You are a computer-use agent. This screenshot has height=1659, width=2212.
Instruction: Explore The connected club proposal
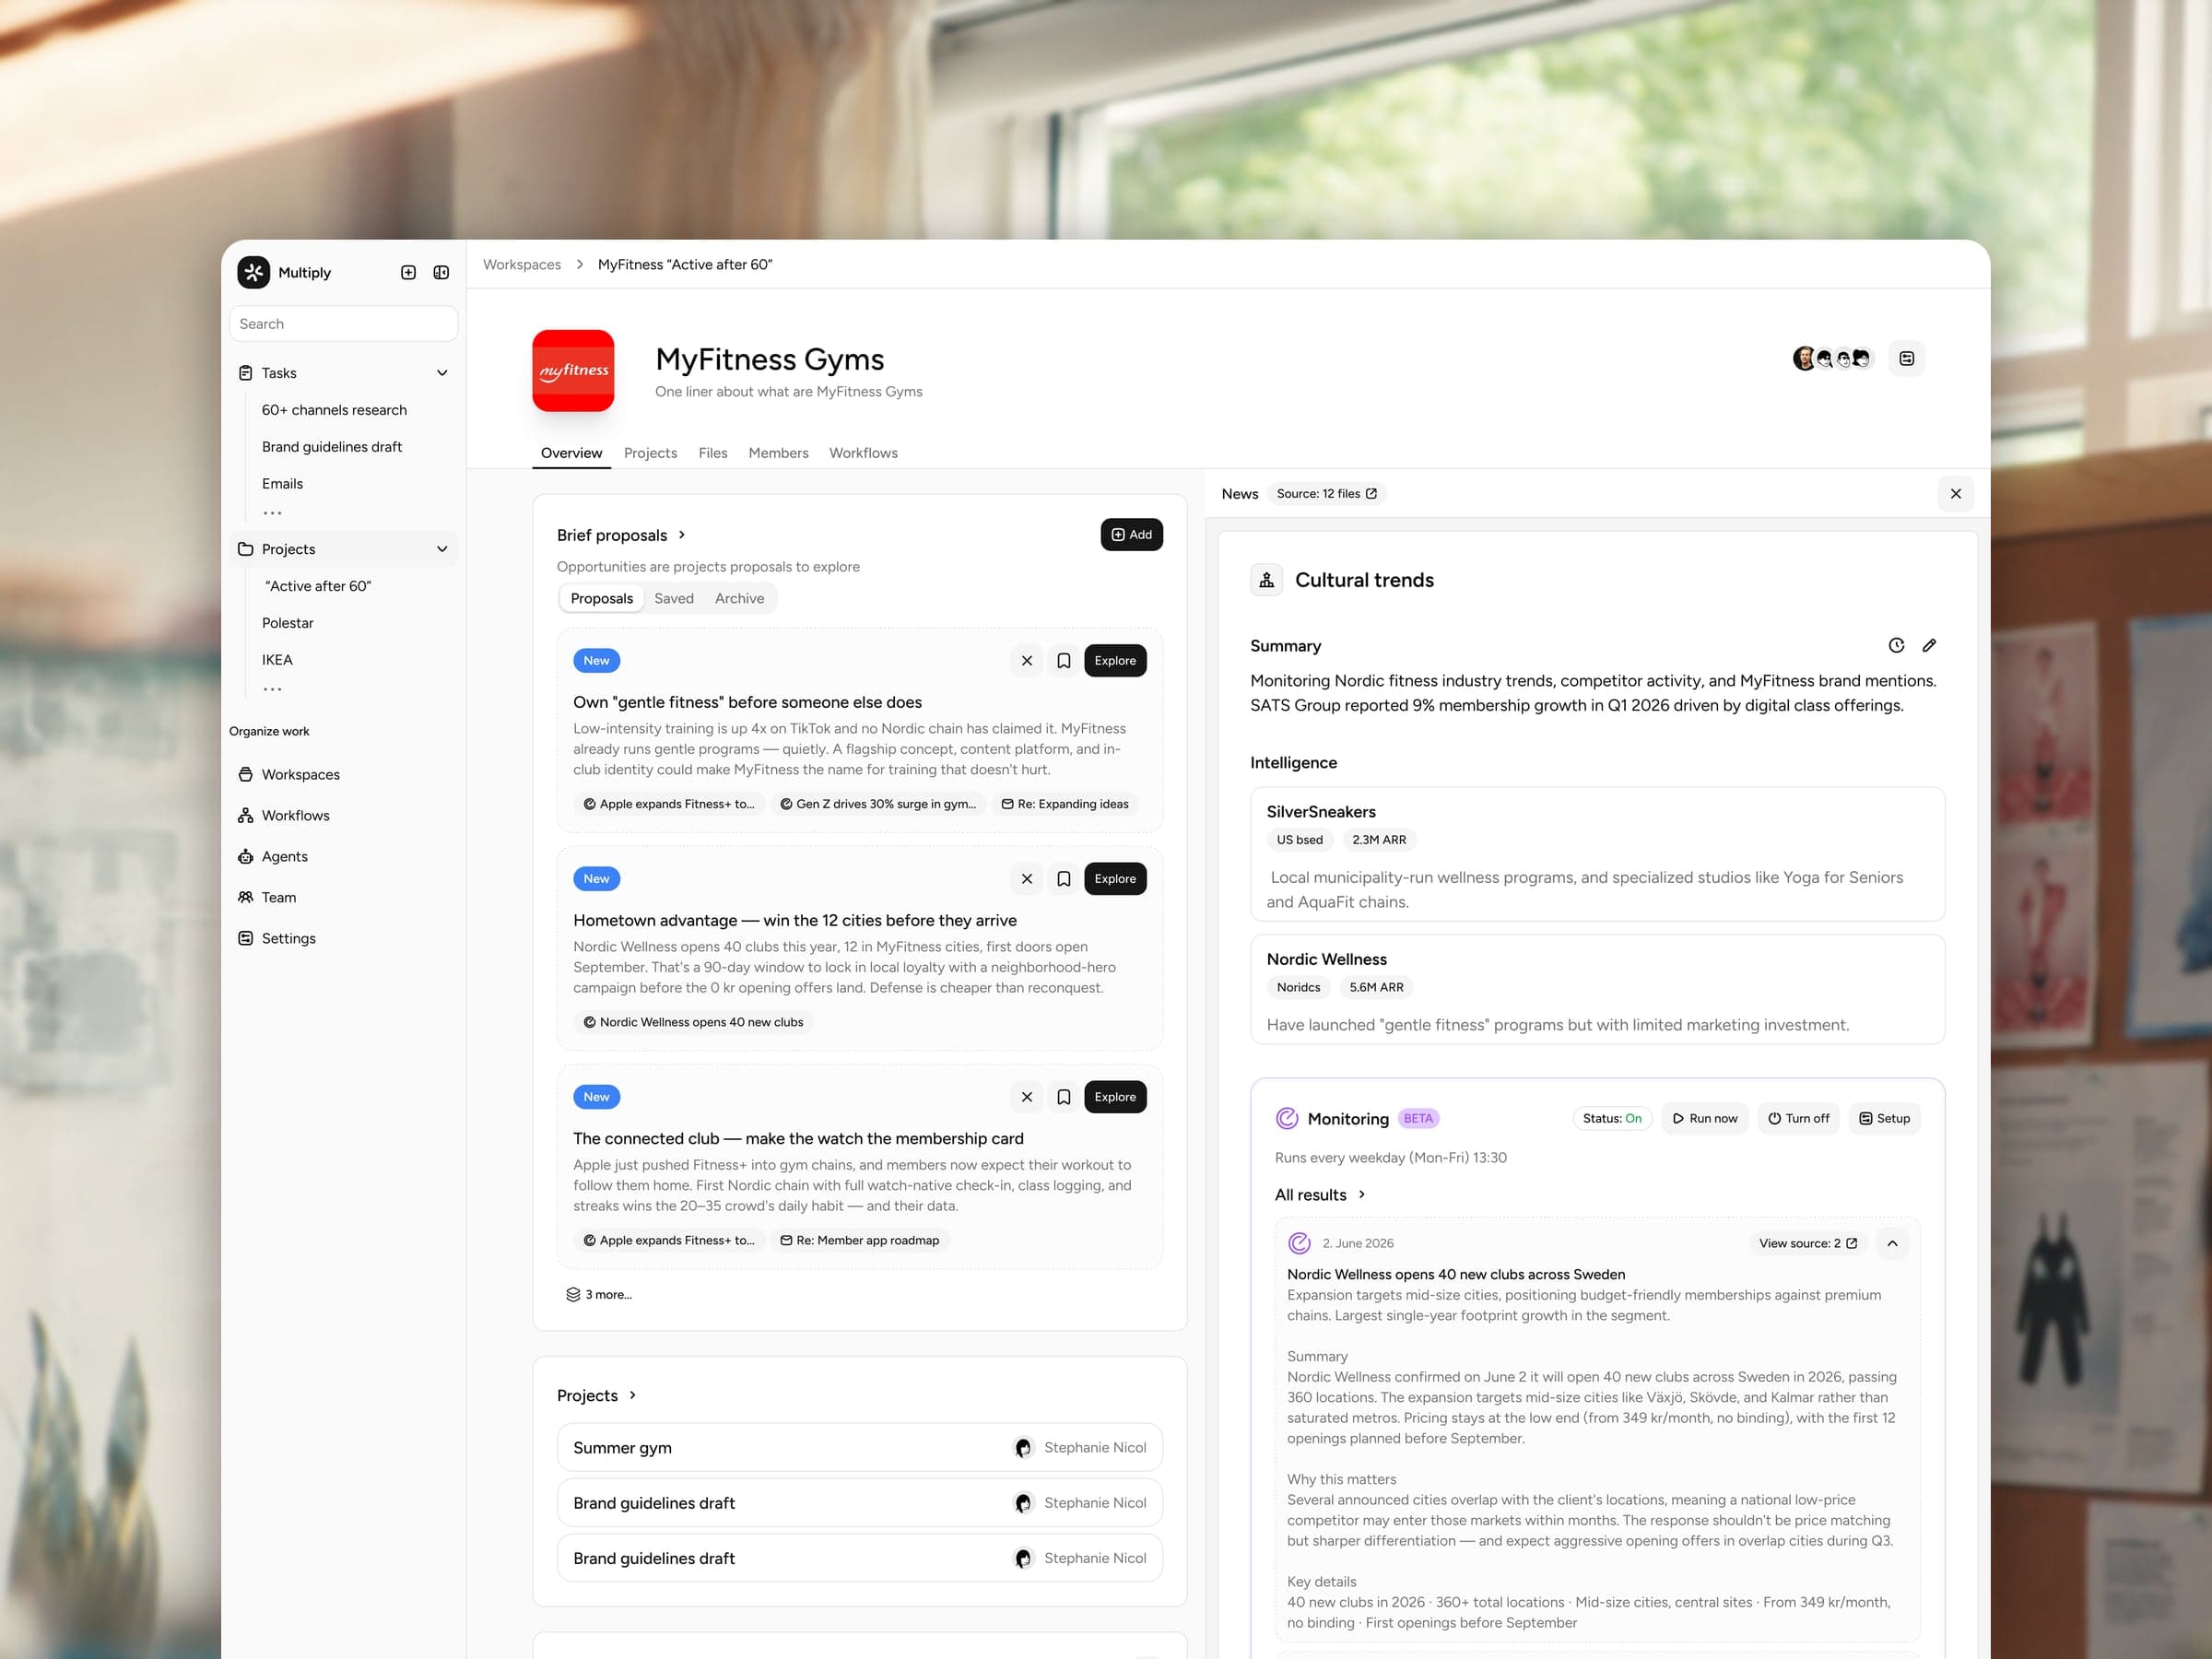[x=1115, y=1097]
